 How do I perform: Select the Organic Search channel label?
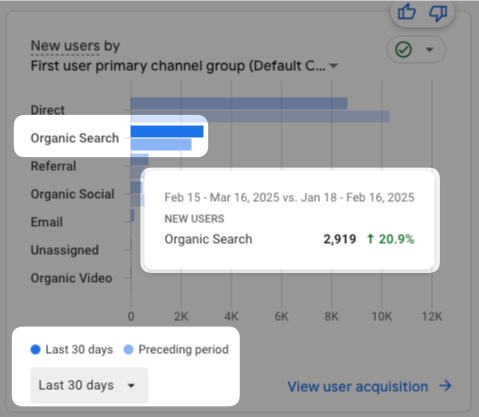tap(75, 138)
